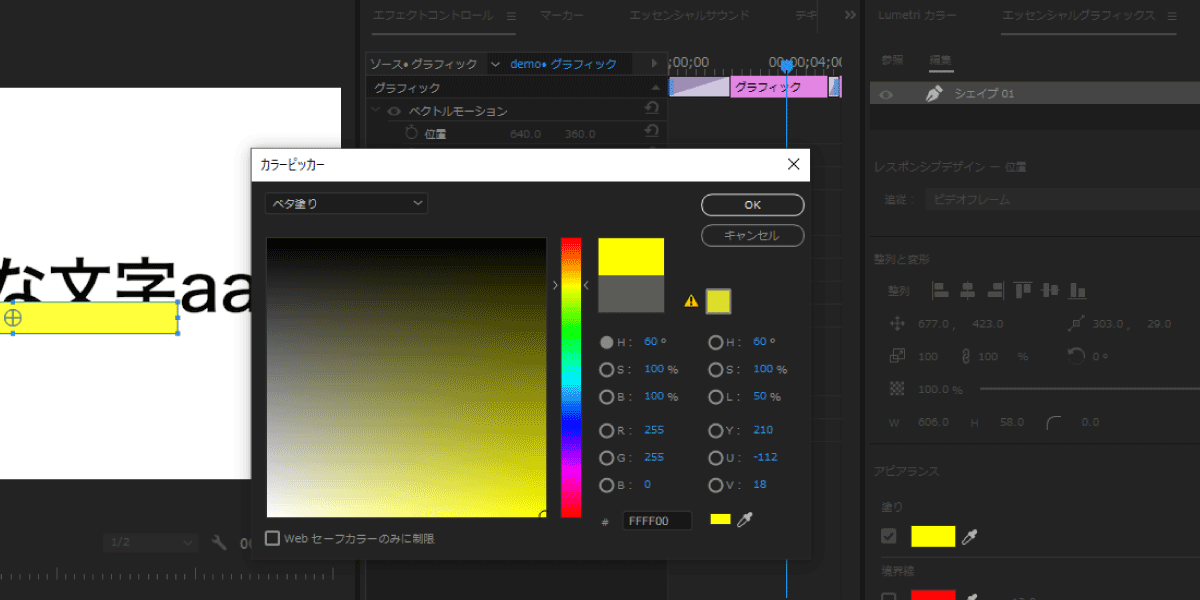This screenshot has width=1200, height=600.
Task: Click the anchor crosshair on the yellow shape
Action: (x=12, y=318)
